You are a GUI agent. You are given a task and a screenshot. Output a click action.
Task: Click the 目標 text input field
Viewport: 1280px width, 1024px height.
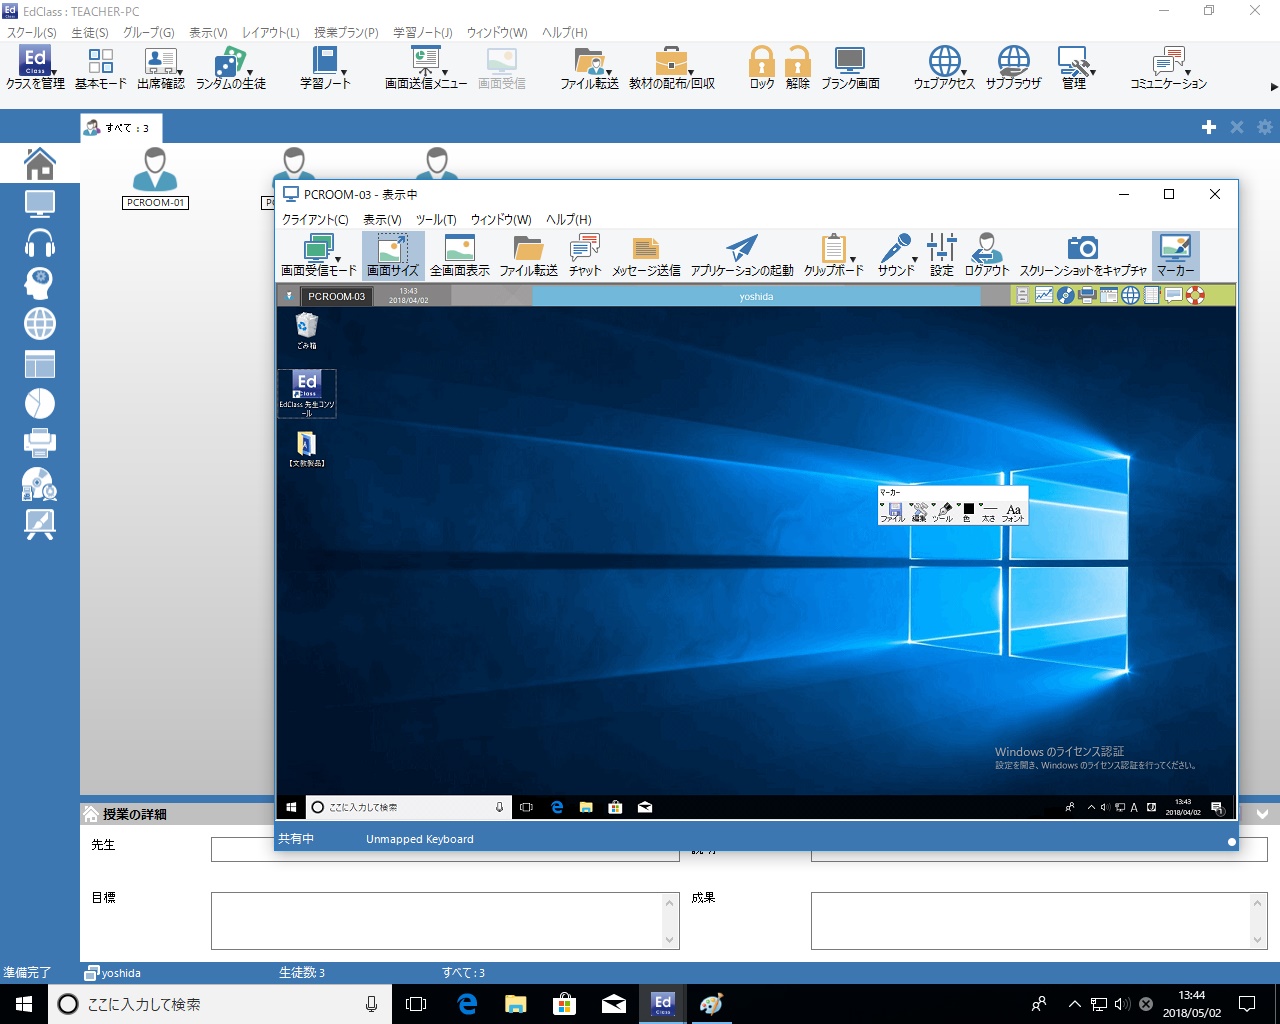click(x=439, y=920)
